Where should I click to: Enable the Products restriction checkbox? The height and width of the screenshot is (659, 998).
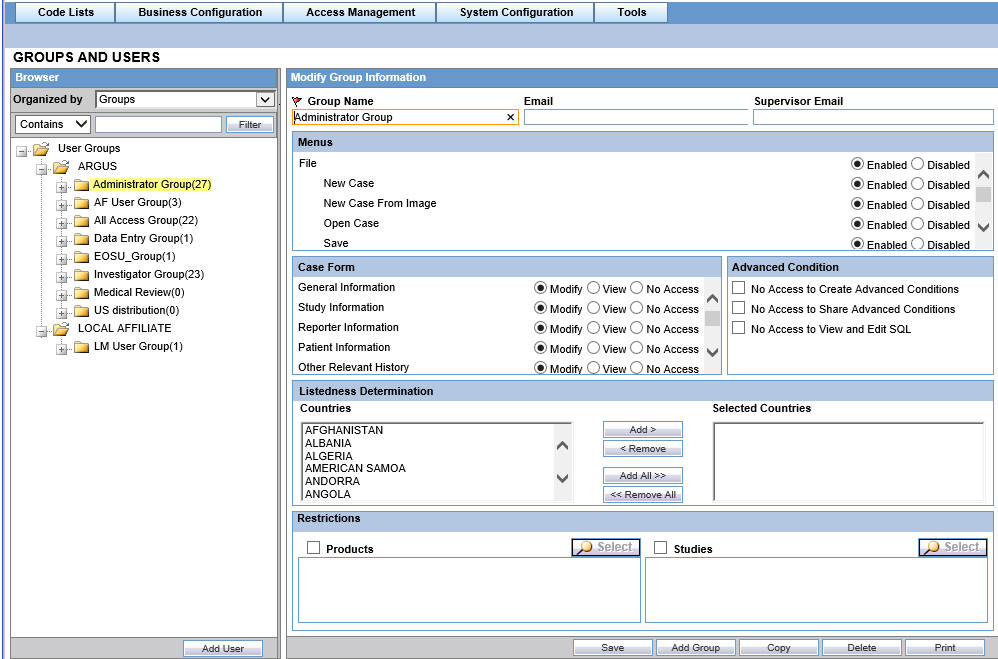pos(314,548)
